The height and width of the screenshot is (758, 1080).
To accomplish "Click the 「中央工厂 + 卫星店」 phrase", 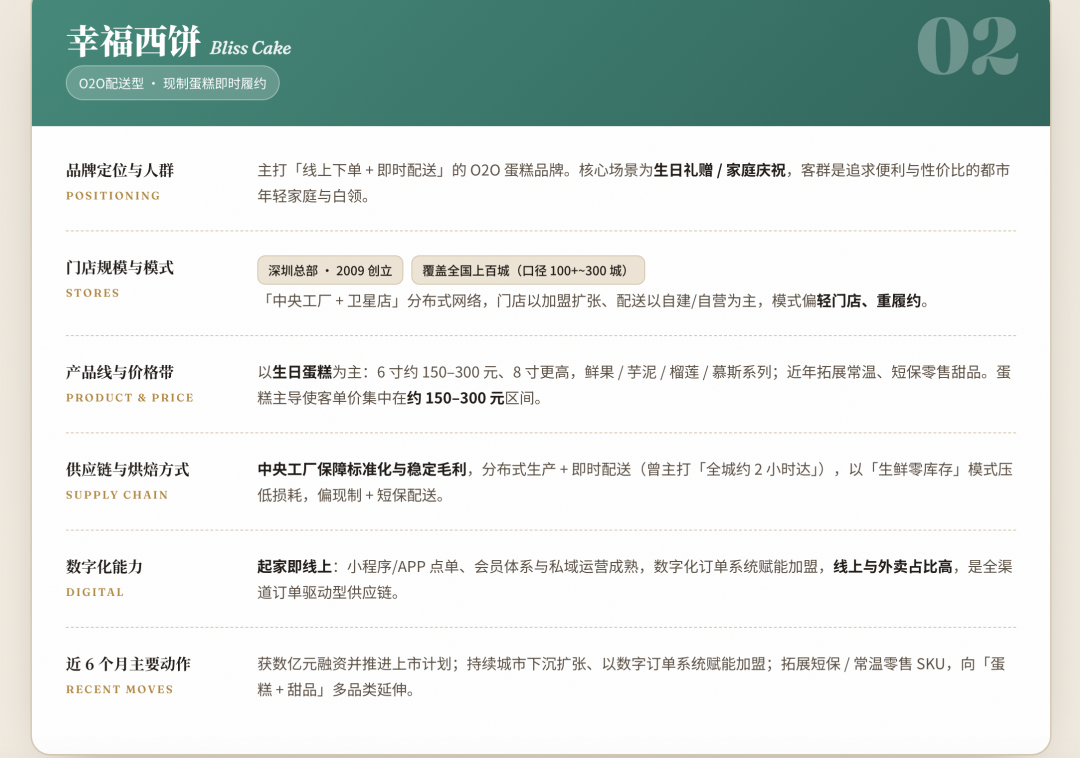I will pos(332,301).
